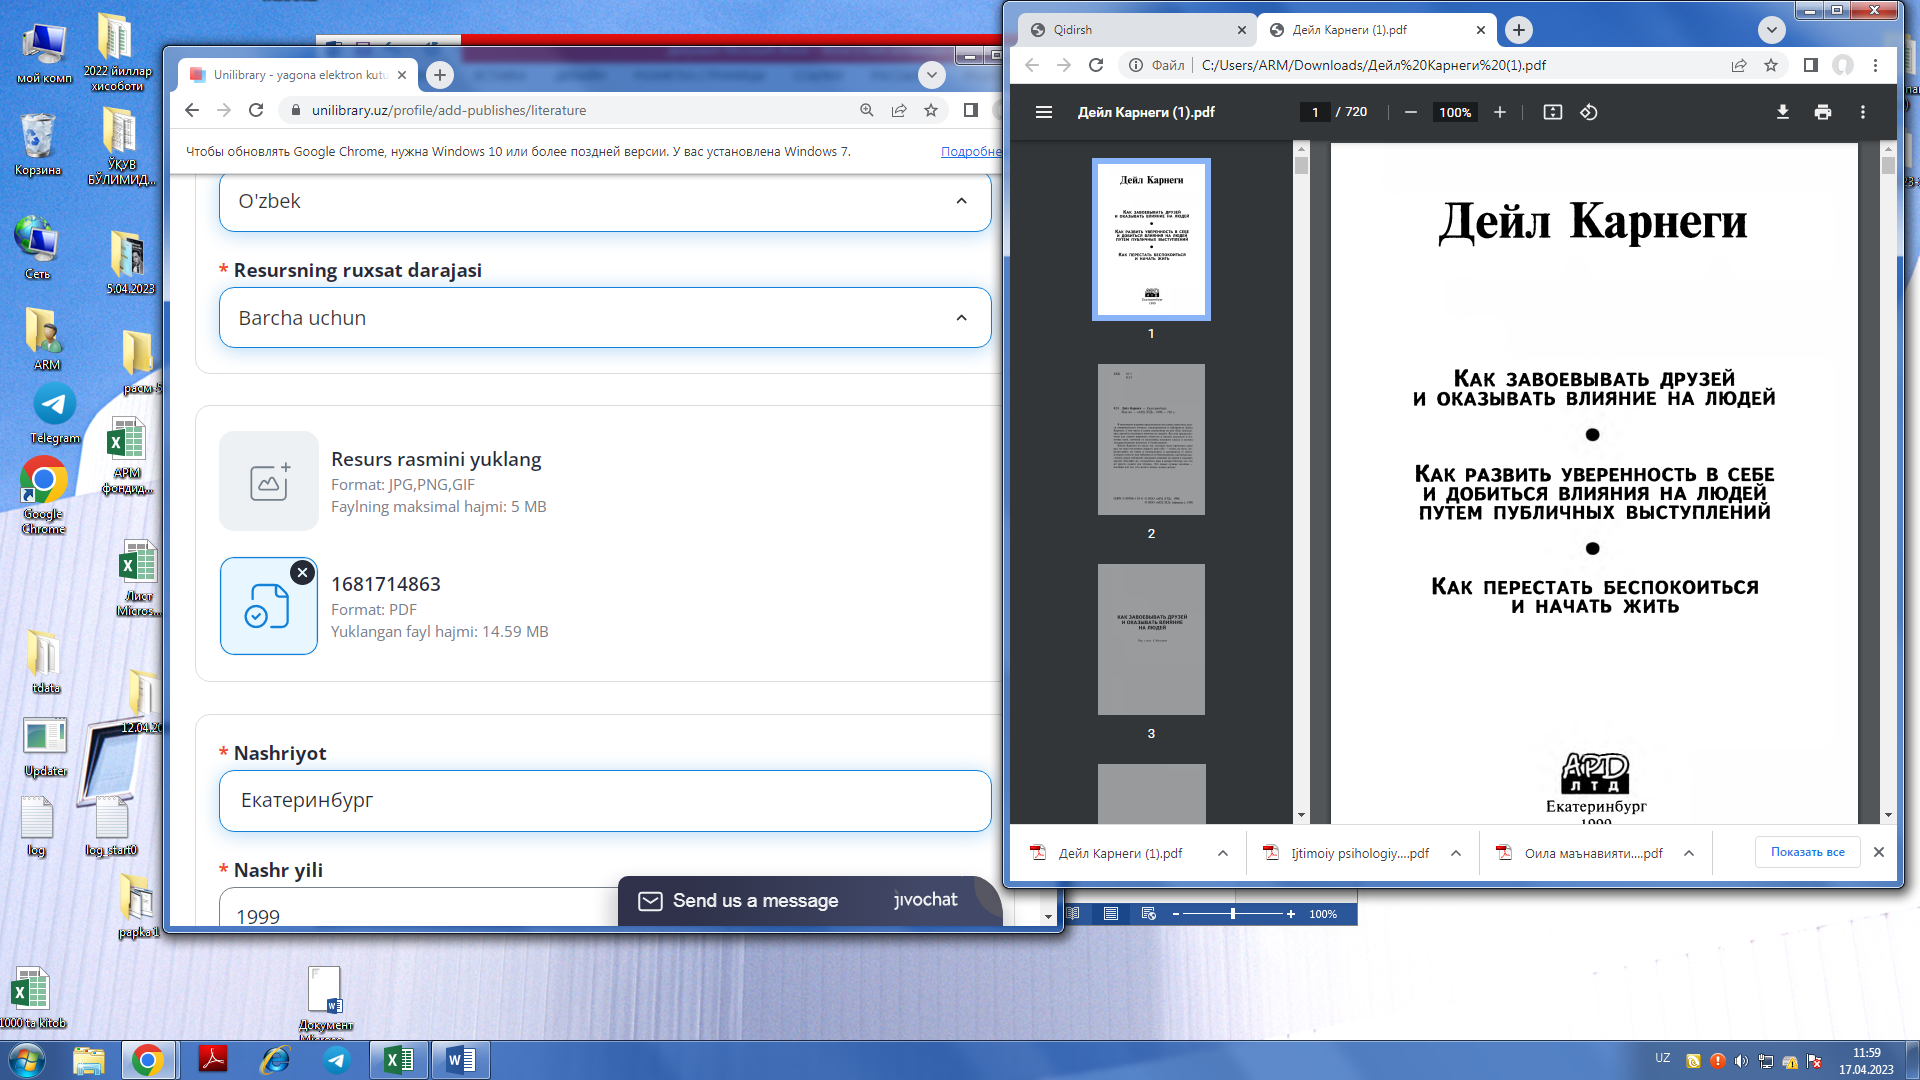Click the PDF viewer sidebar menu icon
1920x1080 pixels.
pyautogui.click(x=1043, y=112)
